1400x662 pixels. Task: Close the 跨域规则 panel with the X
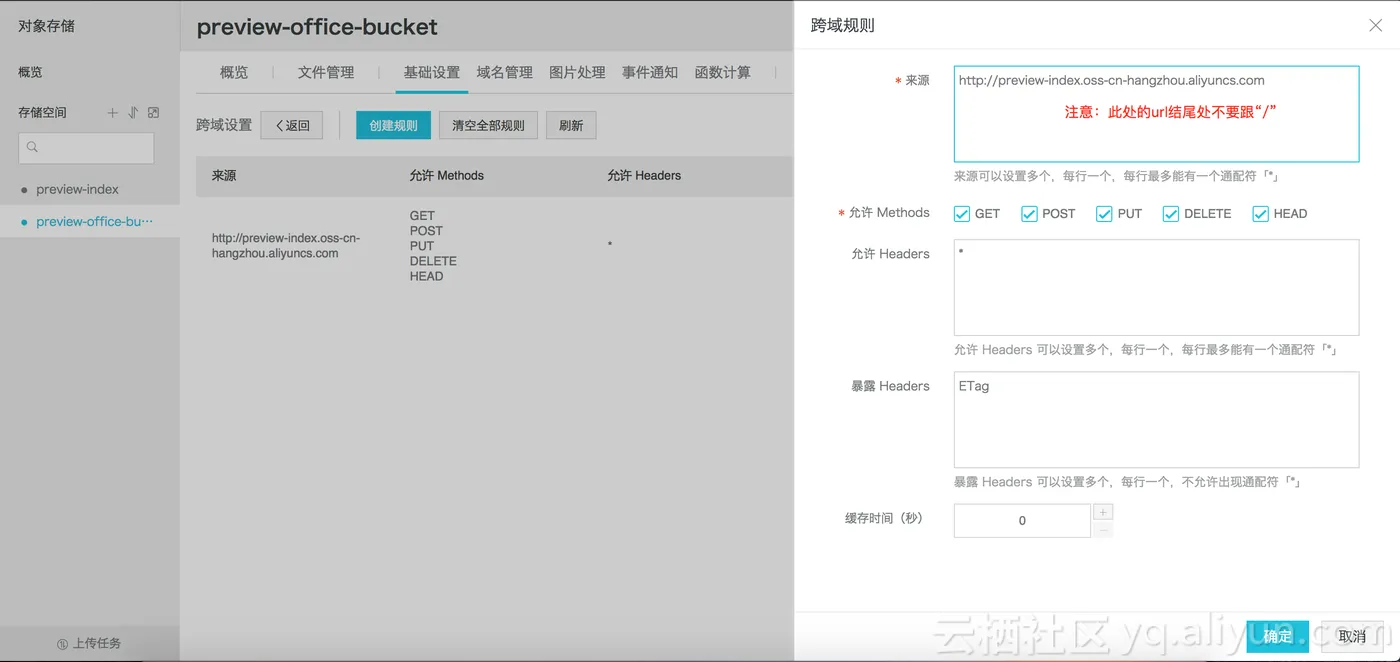1376,25
